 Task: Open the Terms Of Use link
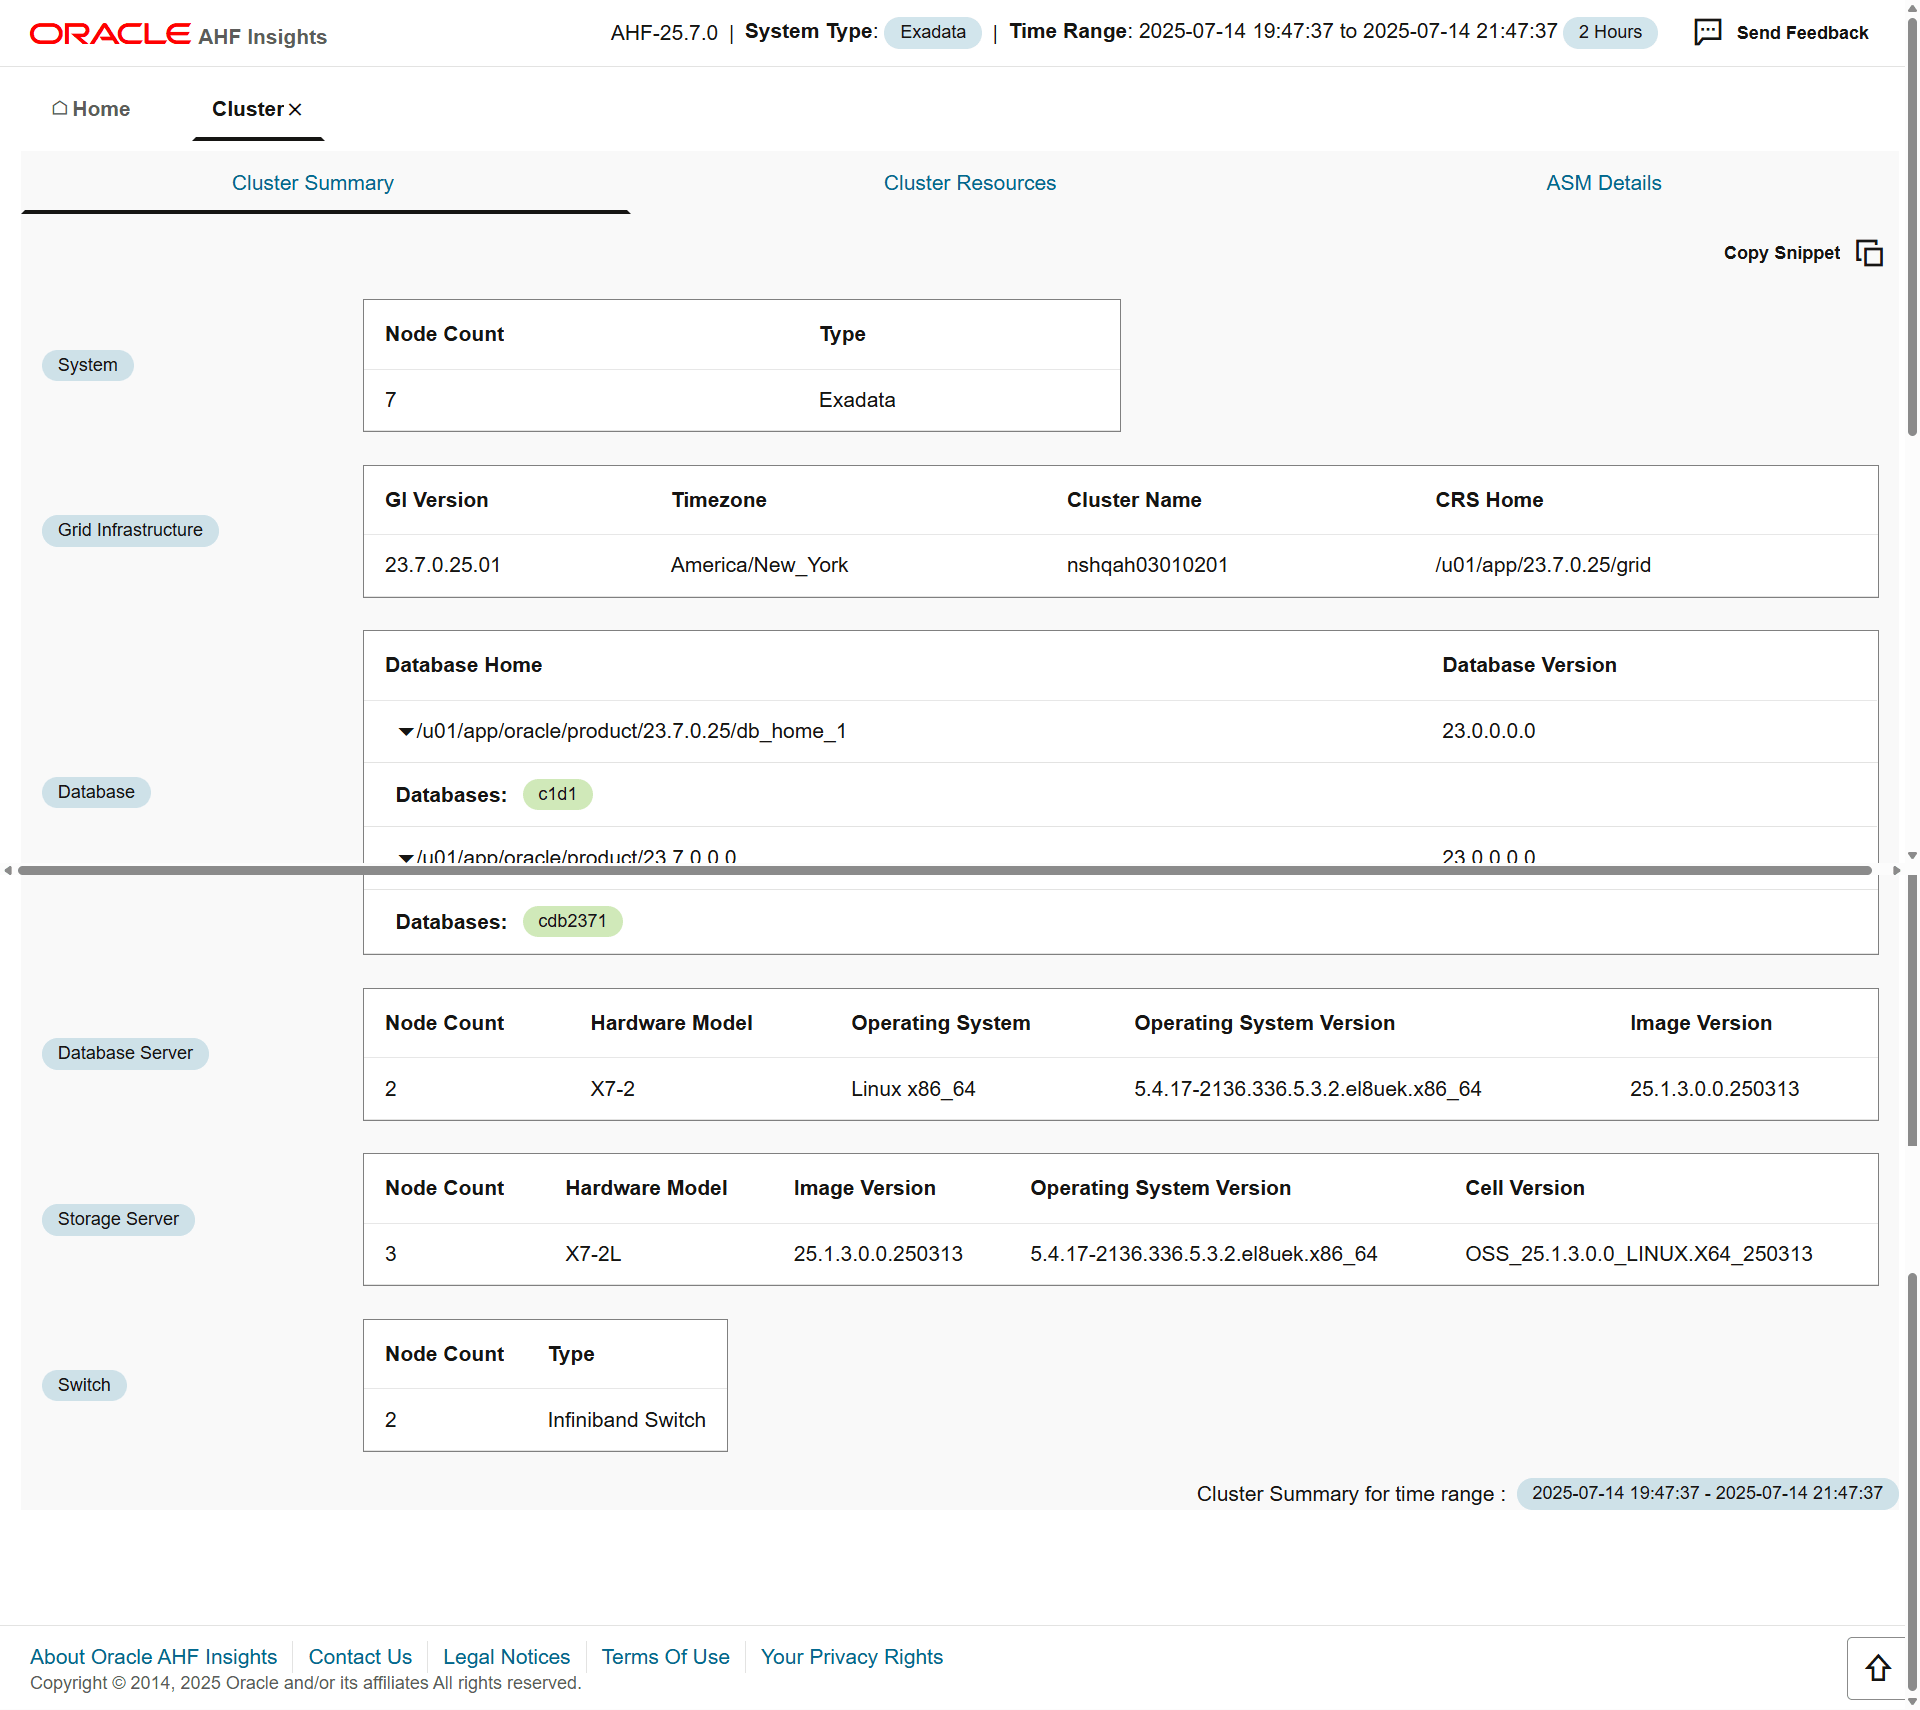[x=665, y=1657]
